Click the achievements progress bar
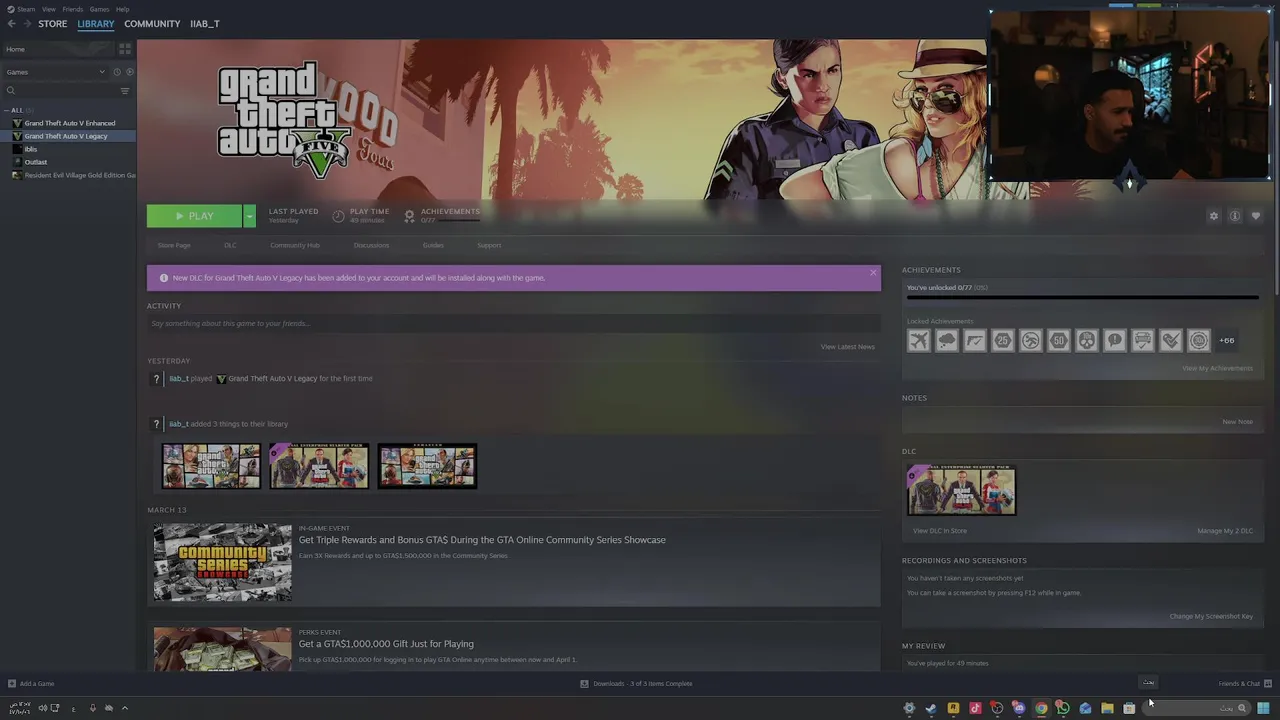Viewport: 1280px width, 720px height. 1083,297
